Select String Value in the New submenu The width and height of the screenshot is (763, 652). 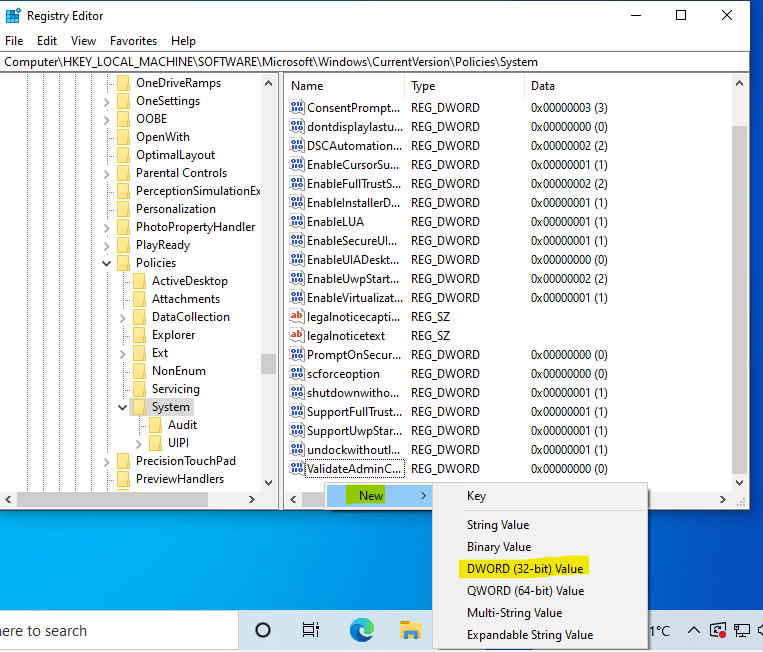(497, 525)
